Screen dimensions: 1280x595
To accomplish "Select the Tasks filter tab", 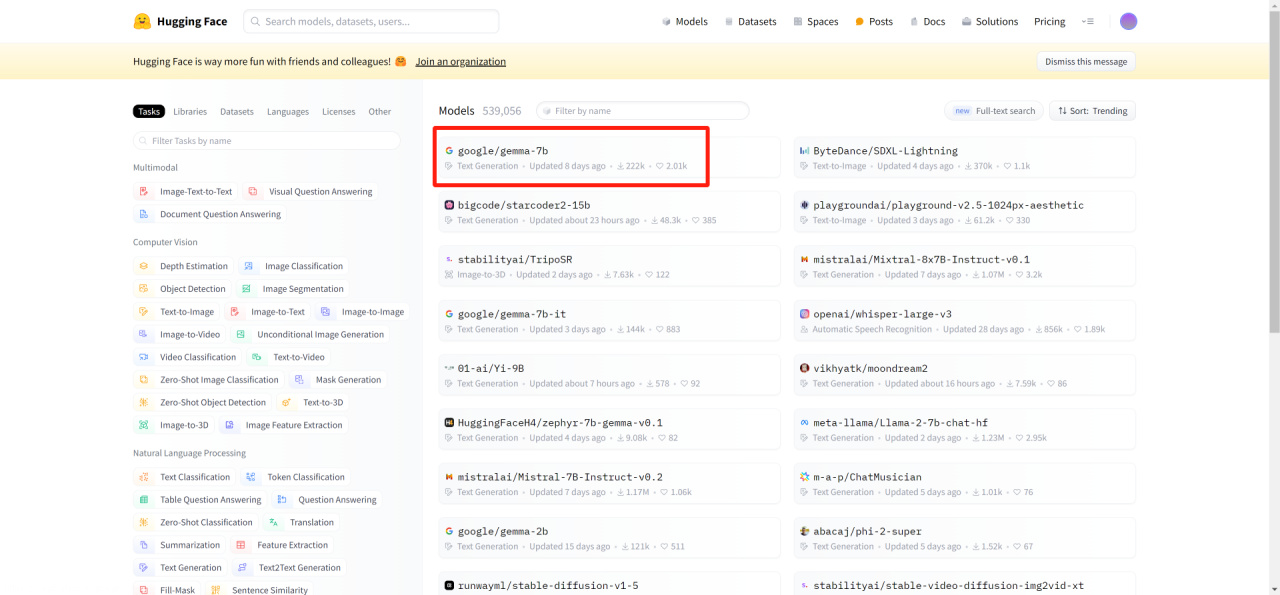I will (x=149, y=111).
